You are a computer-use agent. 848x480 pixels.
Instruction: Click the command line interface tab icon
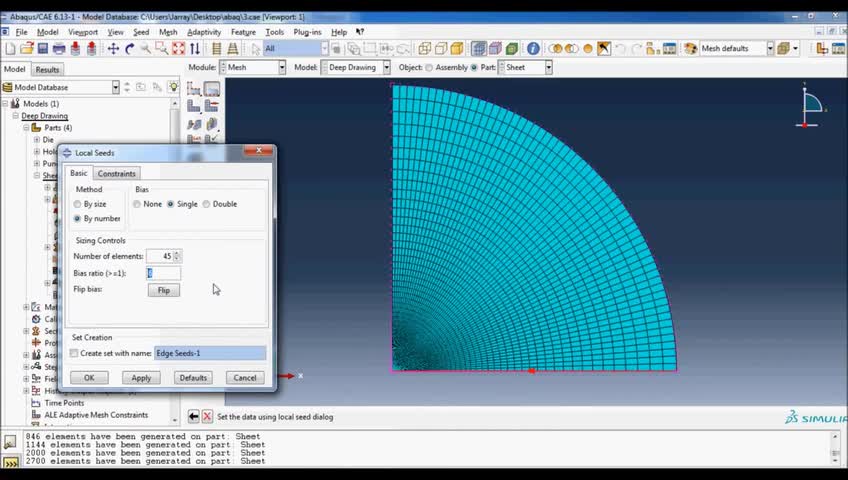pyautogui.click(x=11, y=463)
